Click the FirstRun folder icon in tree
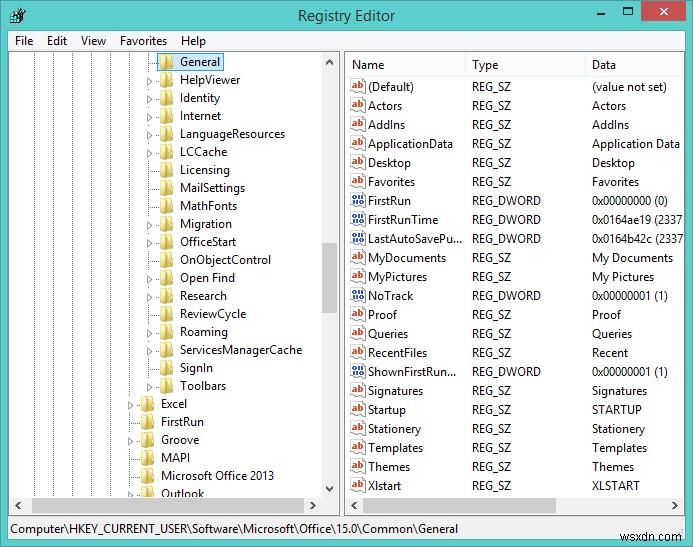 (x=147, y=422)
